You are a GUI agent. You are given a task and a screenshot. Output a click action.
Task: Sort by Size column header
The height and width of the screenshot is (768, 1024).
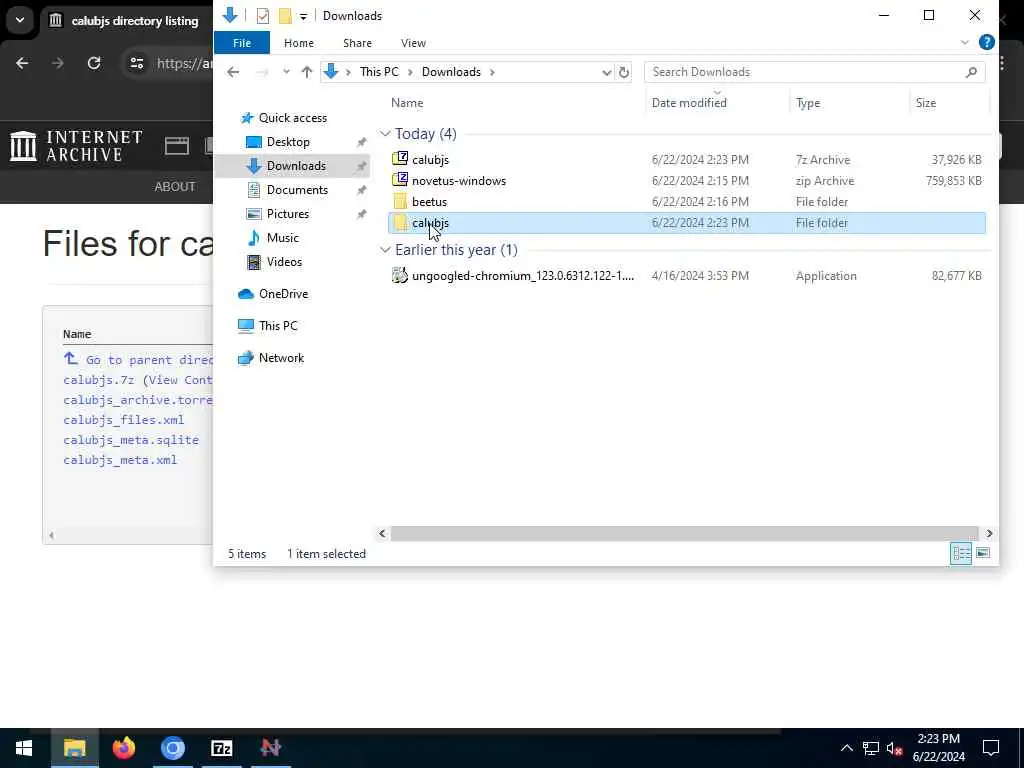(925, 103)
